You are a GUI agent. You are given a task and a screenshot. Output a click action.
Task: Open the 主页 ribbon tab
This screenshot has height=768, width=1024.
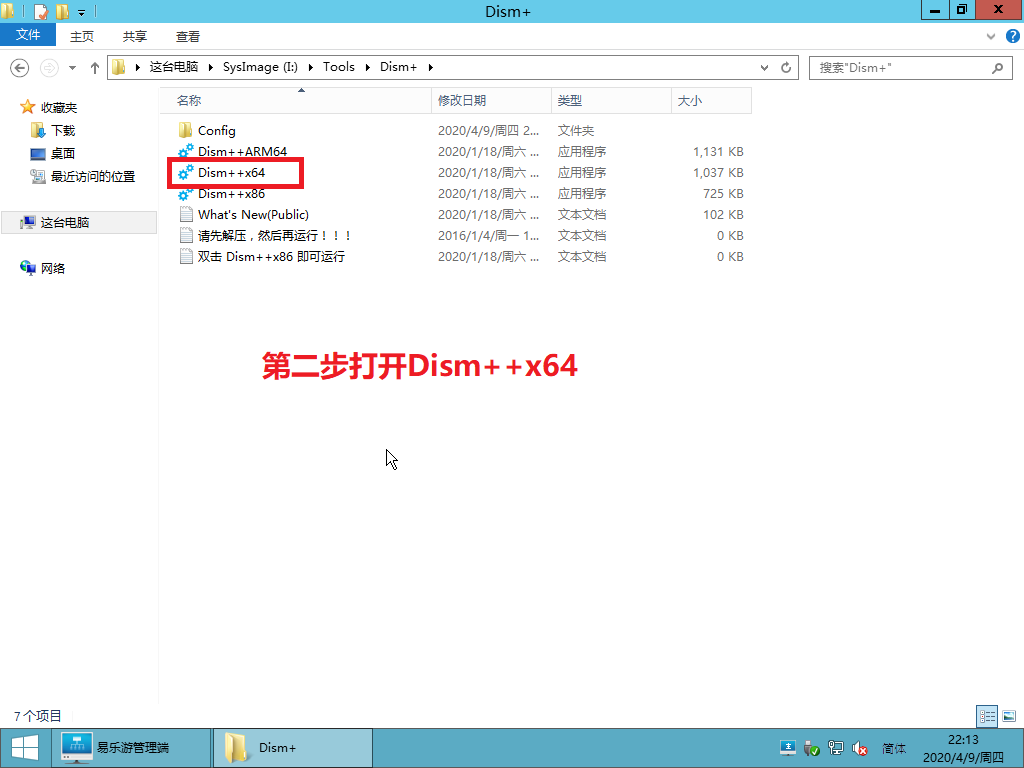[x=82, y=37]
